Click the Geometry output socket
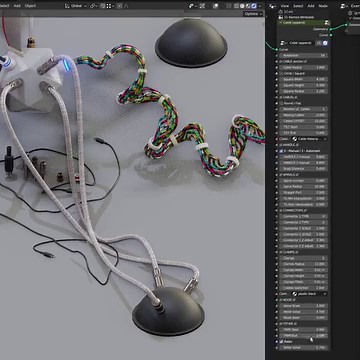Image resolution: width=360 pixels, height=360 pixels. (330, 29)
